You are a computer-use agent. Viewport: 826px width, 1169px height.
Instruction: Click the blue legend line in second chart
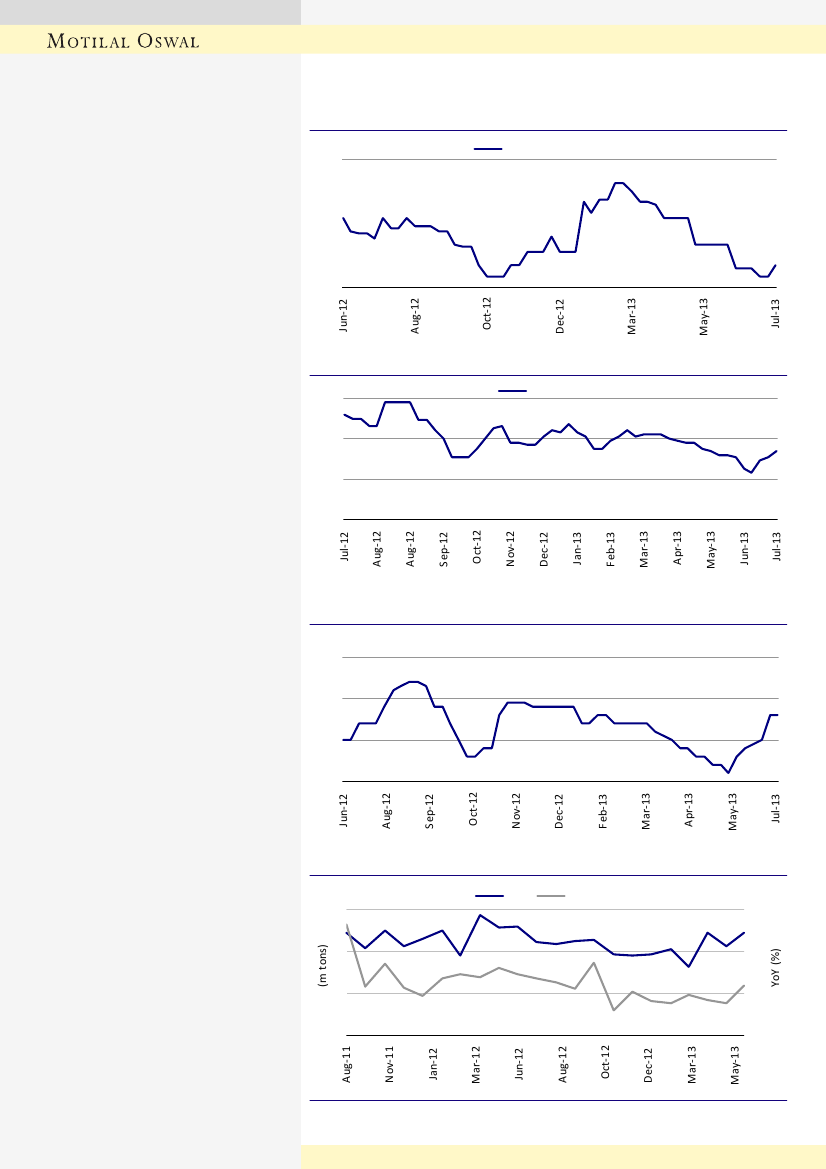coord(512,390)
